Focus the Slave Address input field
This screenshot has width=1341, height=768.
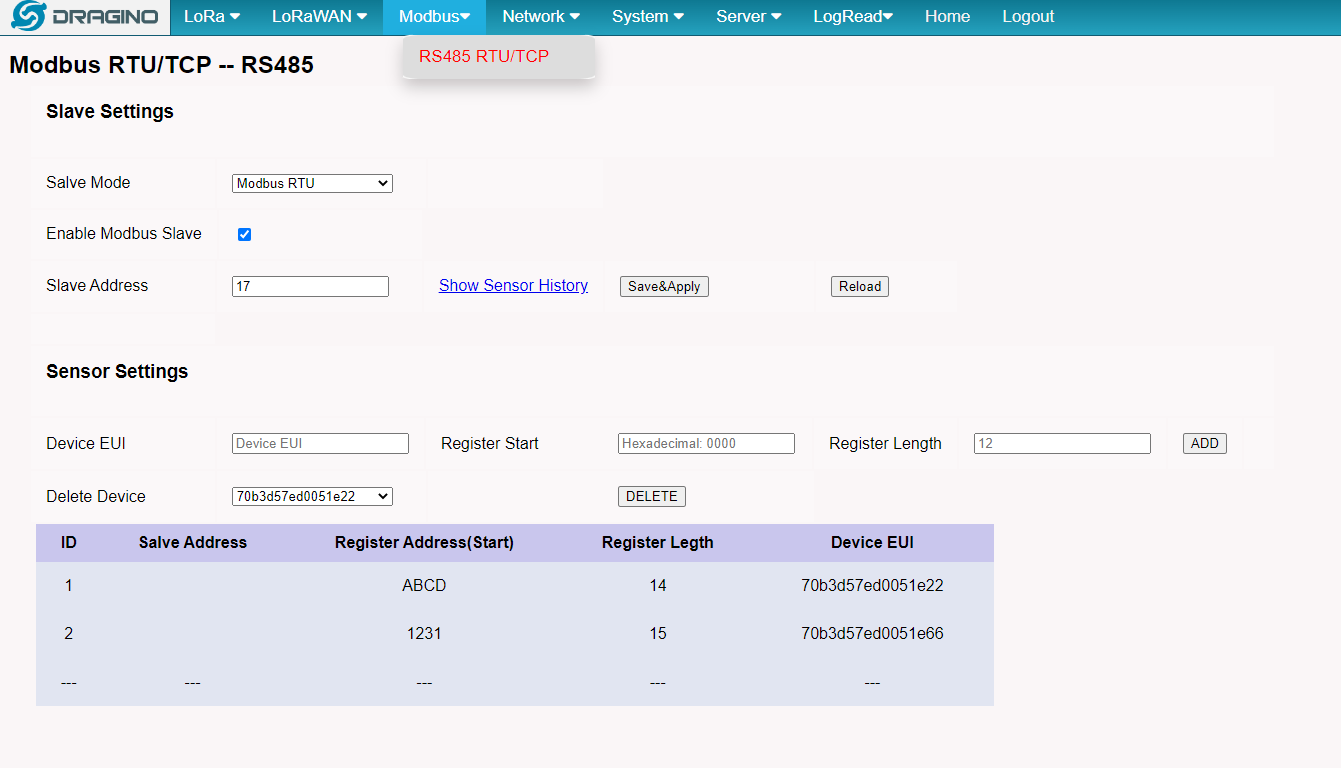point(310,286)
